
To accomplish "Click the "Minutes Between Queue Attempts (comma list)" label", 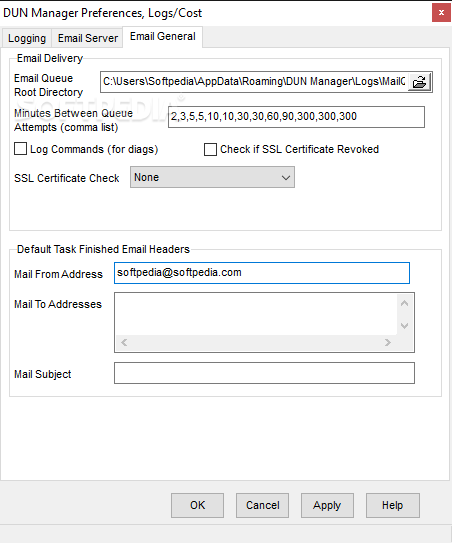I will pos(73,120).
